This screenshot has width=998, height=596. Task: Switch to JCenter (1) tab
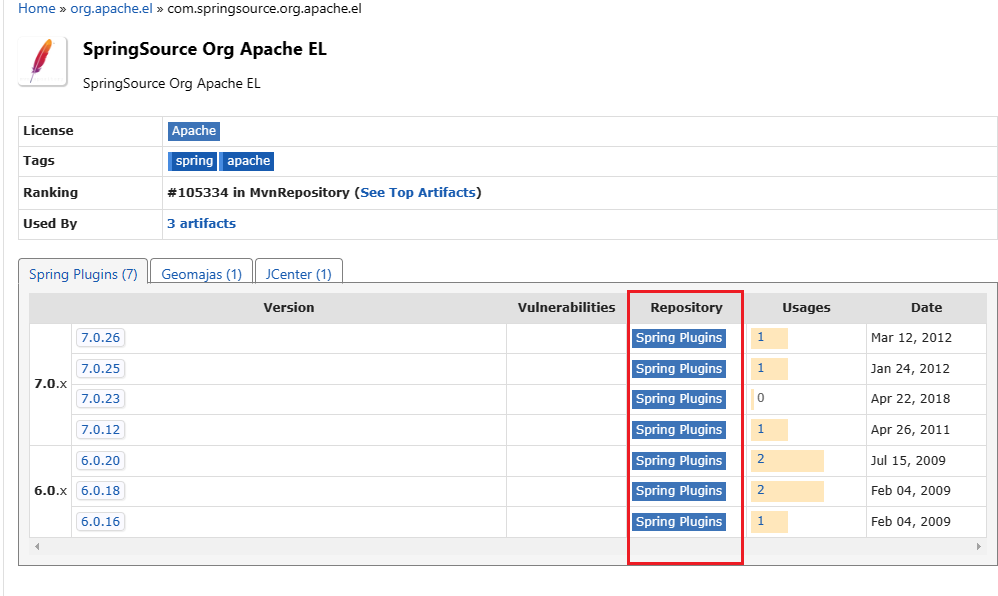(299, 274)
